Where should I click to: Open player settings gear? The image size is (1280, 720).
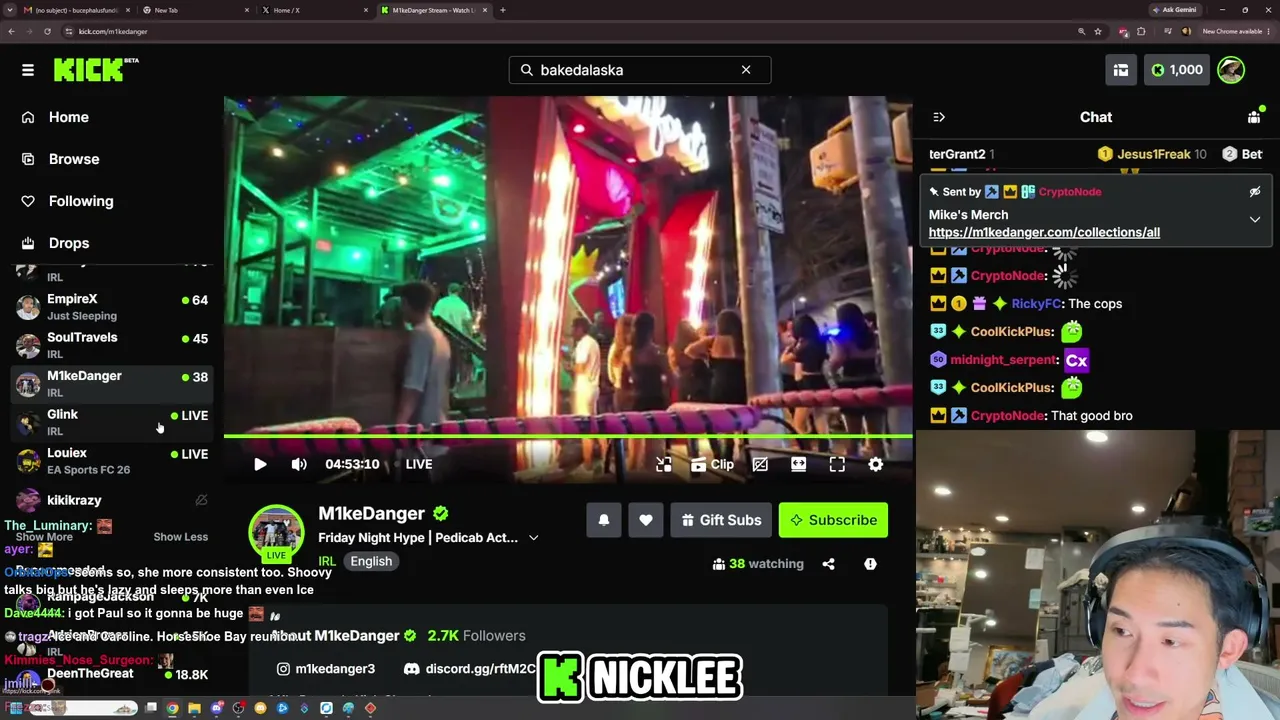pyautogui.click(x=876, y=464)
